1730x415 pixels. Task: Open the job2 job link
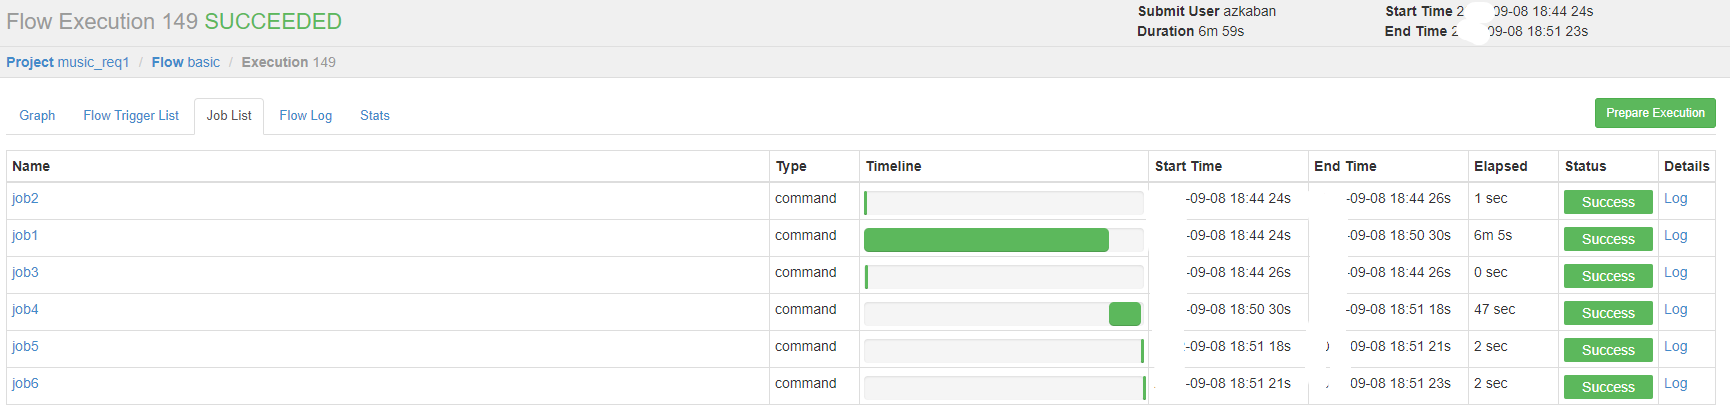[25, 198]
